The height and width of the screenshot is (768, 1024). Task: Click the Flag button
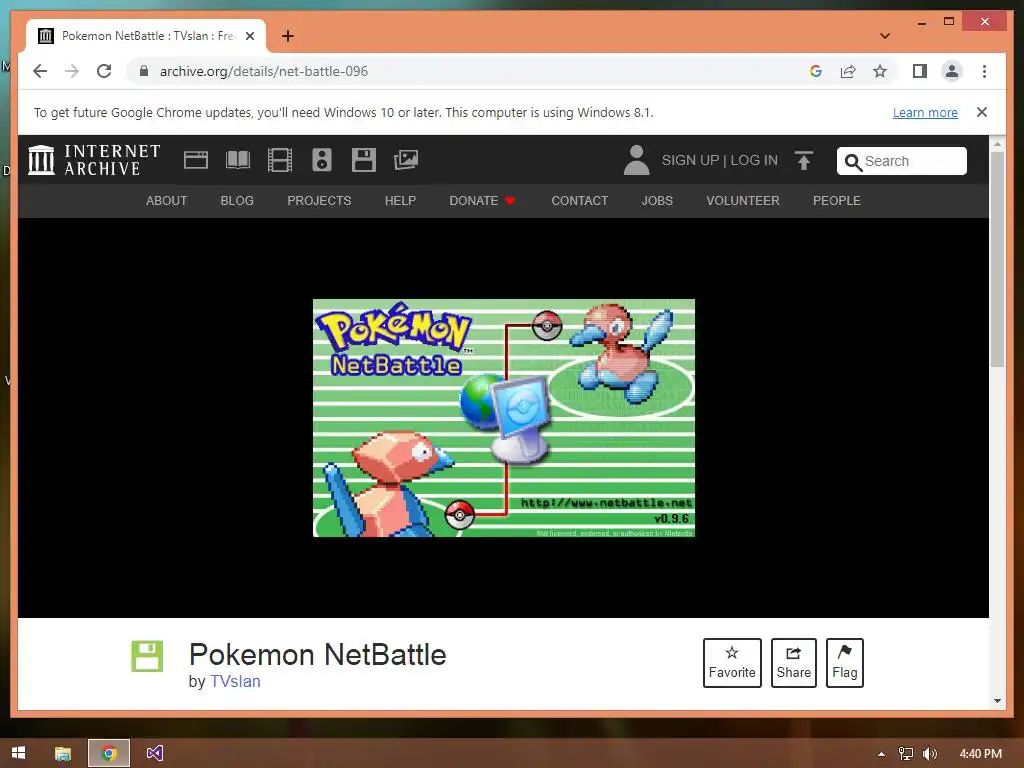tap(844, 663)
